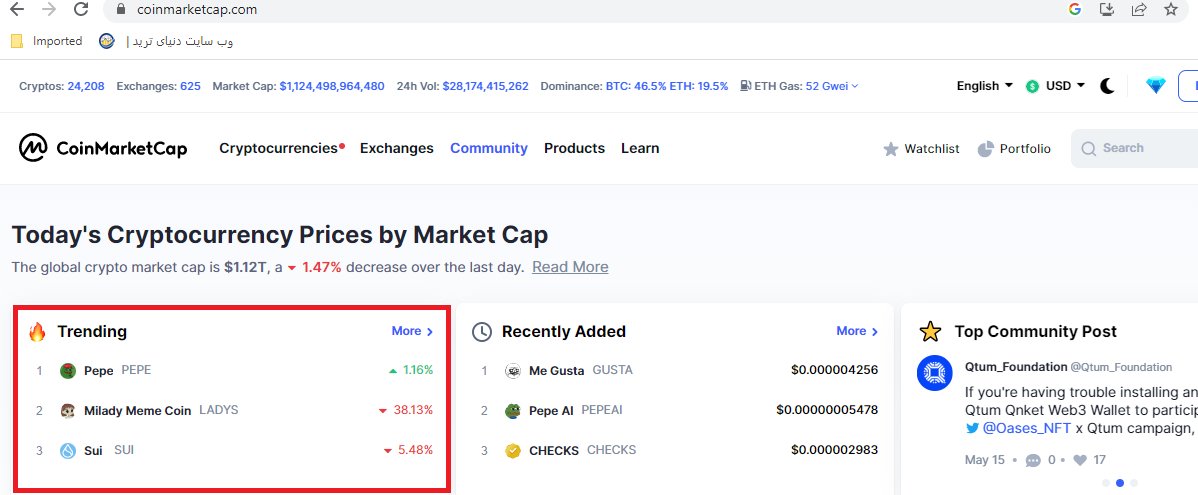Click the price $0.00000005478
Screen dimensions: 1198x495
(827, 410)
